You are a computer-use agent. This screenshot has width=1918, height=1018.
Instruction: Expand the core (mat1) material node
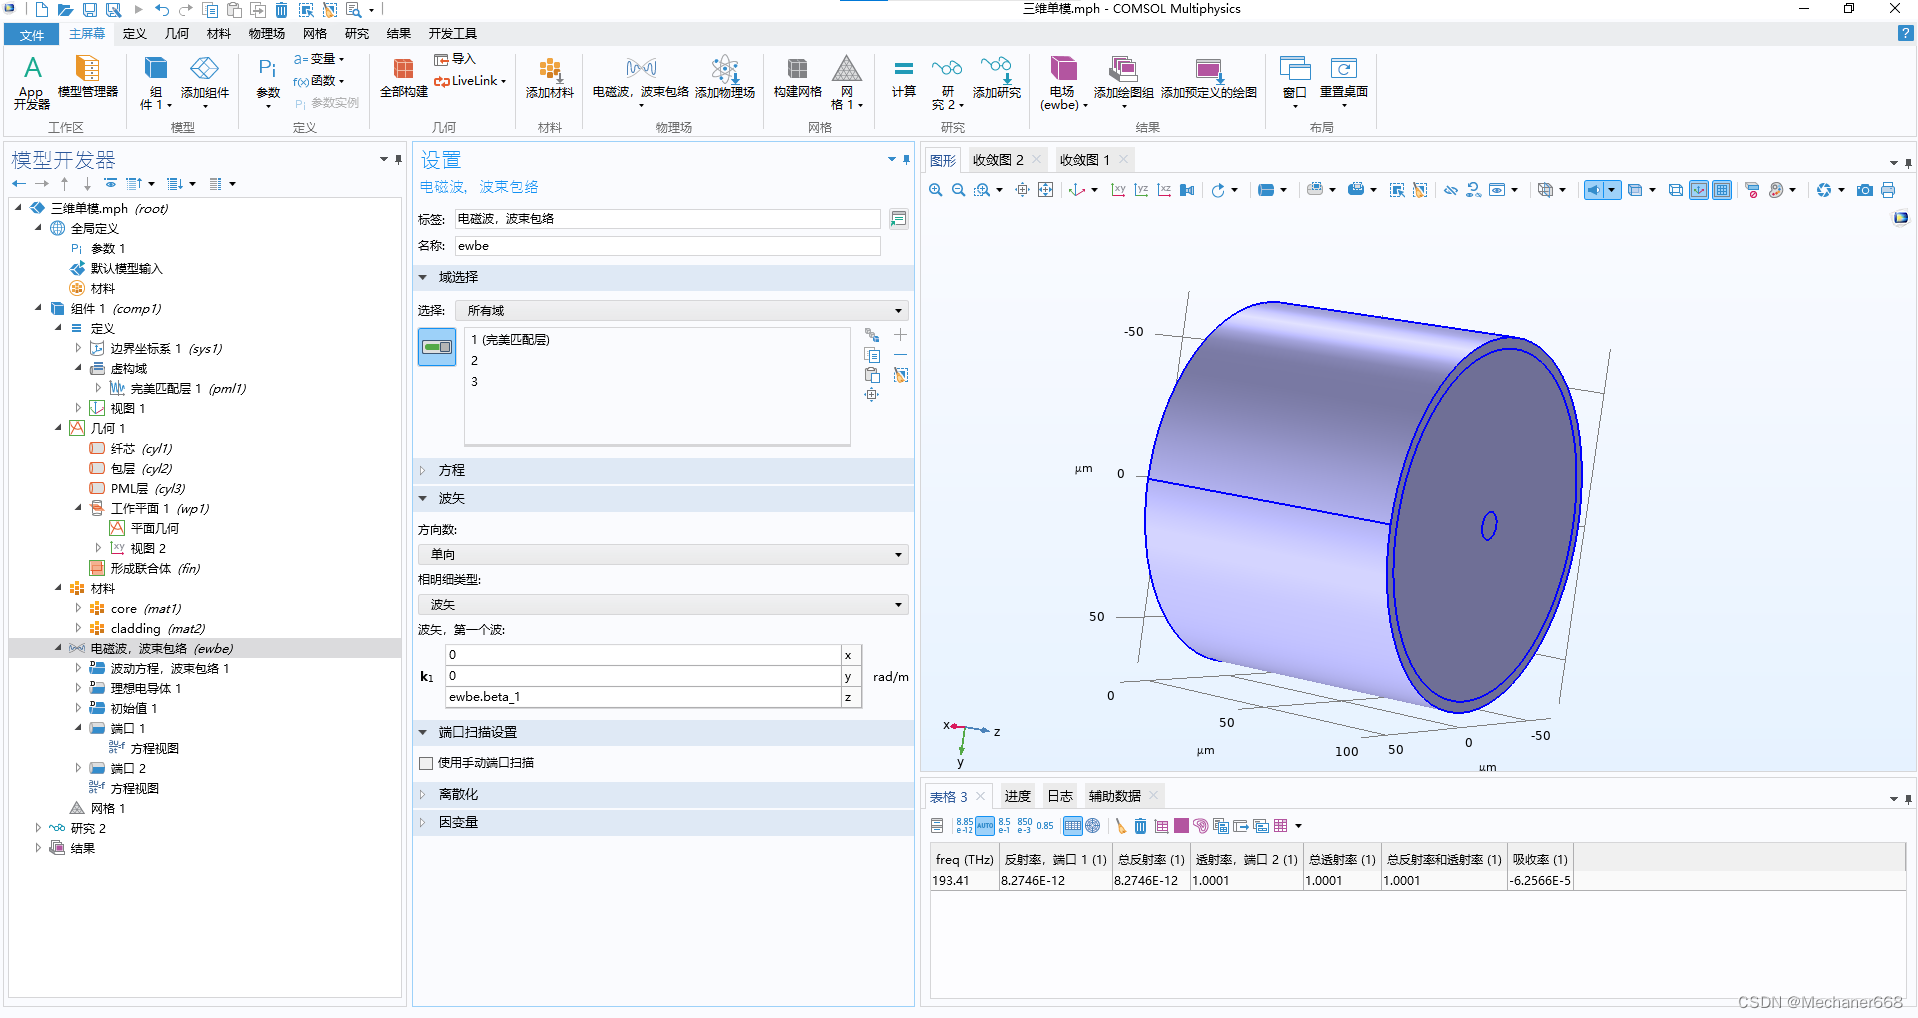[x=78, y=608]
